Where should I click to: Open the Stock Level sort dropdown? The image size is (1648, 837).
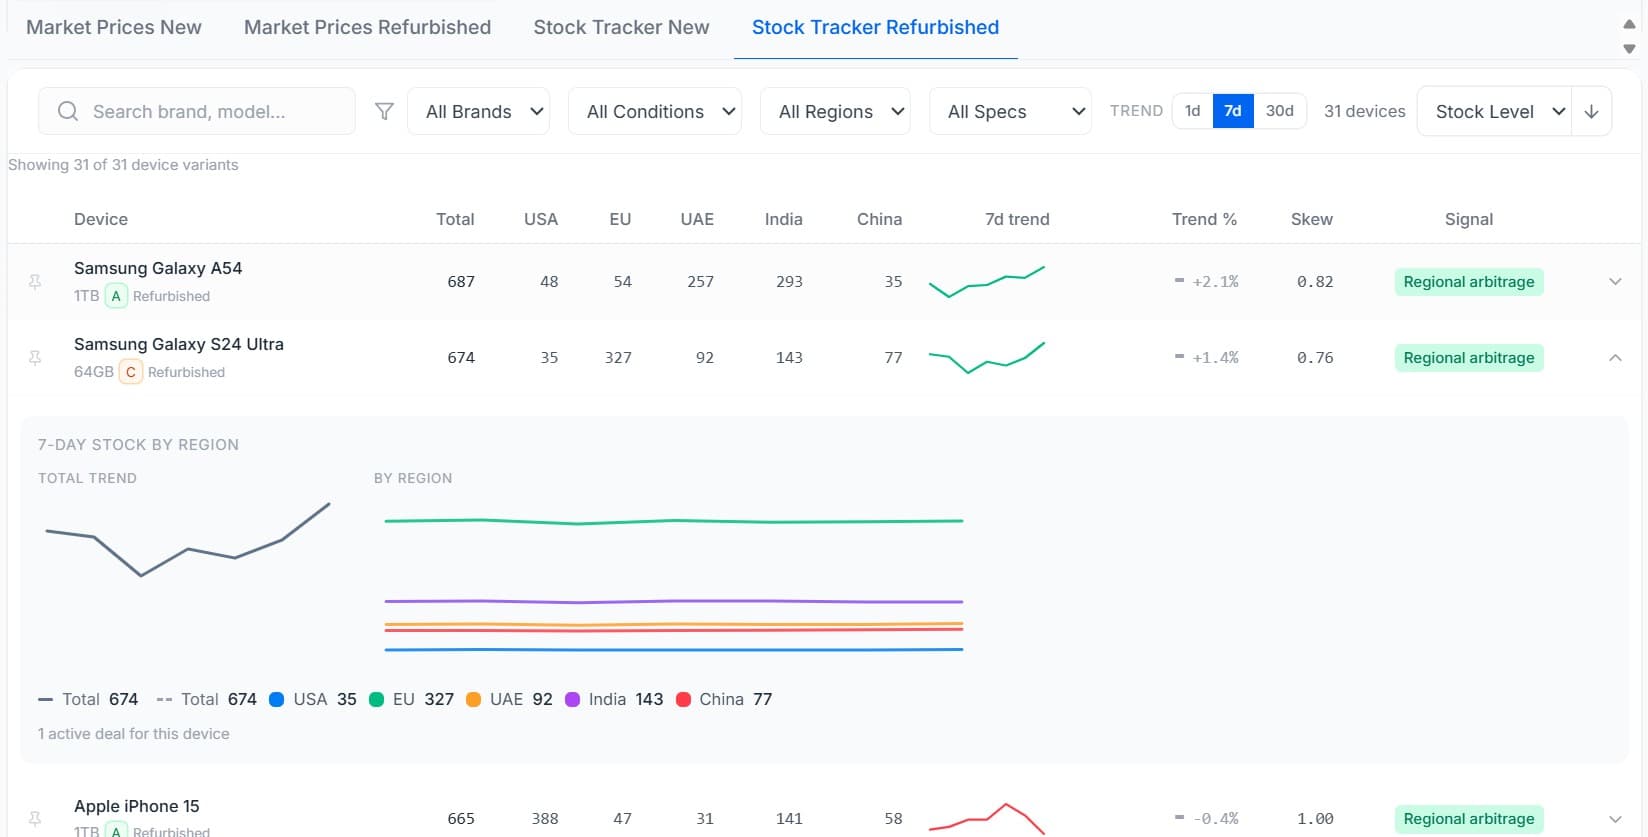[x=1495, y=111]
